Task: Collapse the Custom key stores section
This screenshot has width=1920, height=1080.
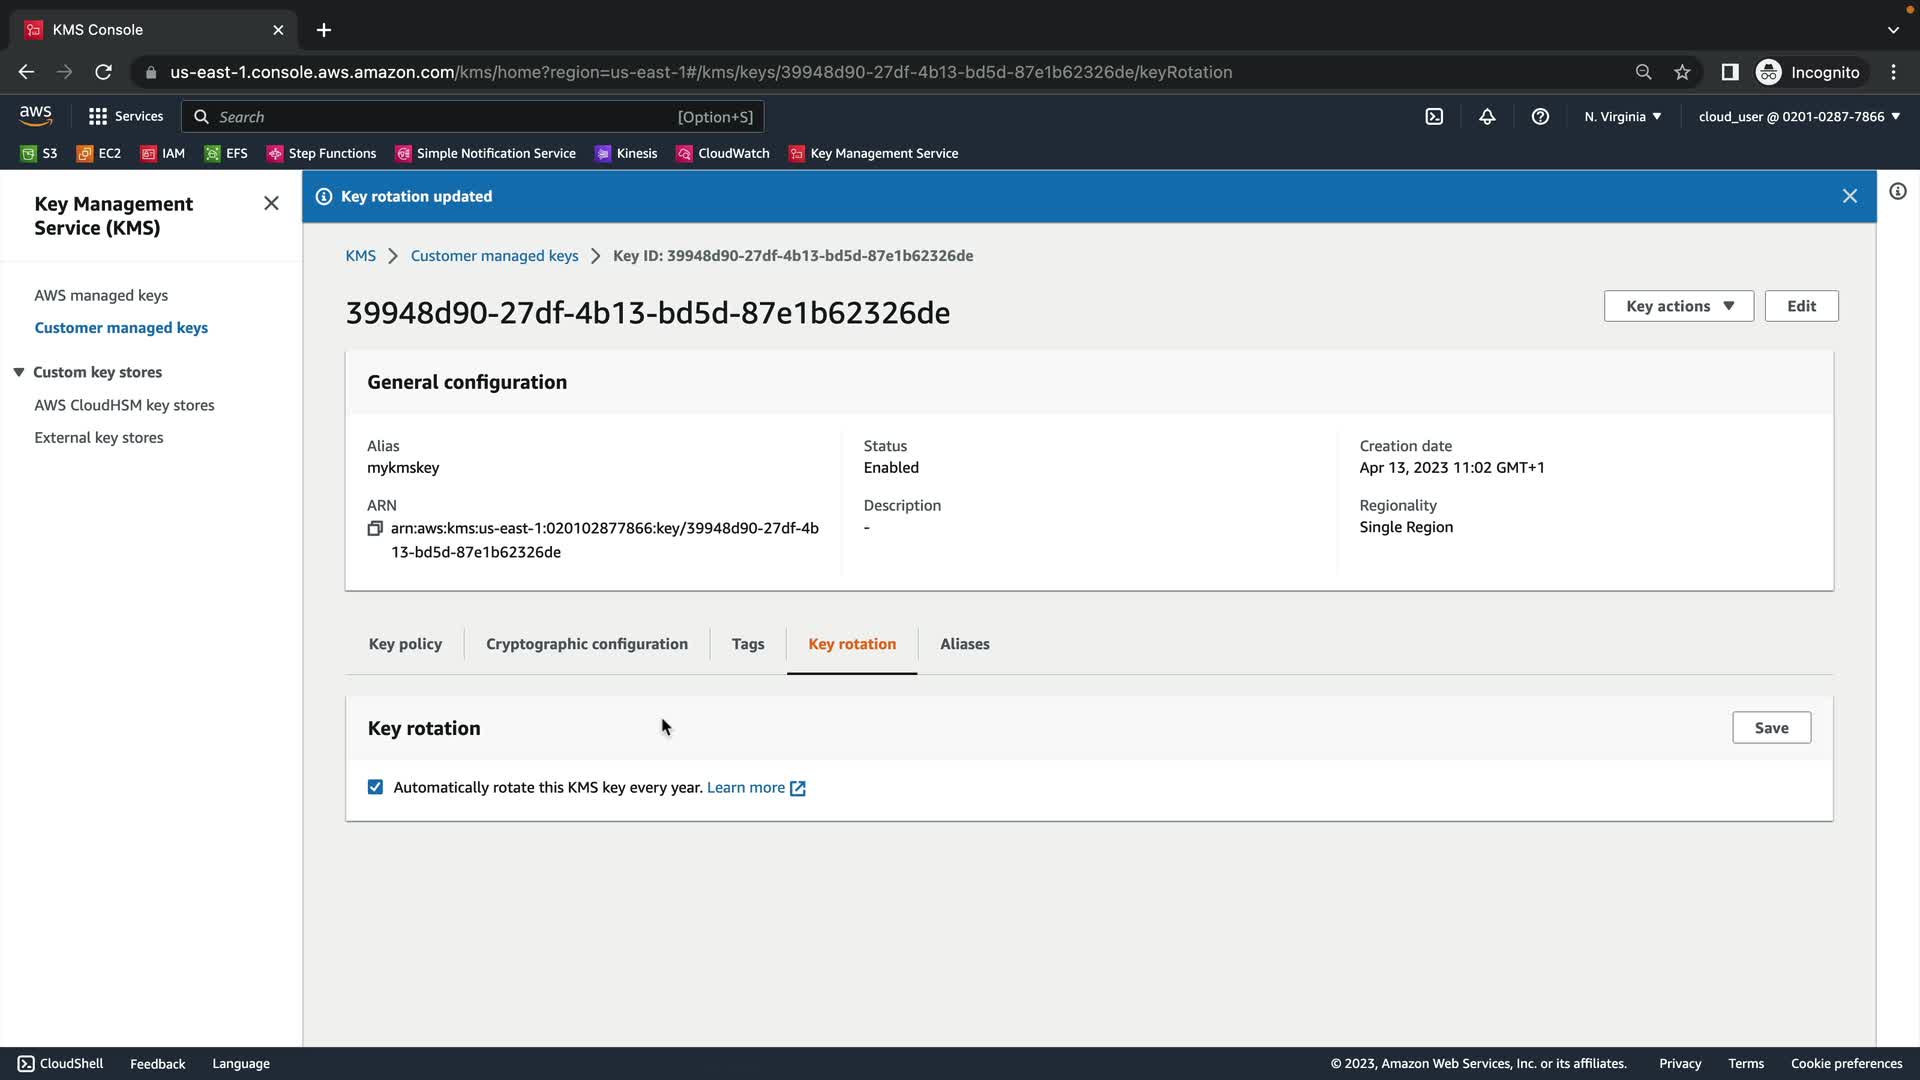Action: tap(19, 372)
